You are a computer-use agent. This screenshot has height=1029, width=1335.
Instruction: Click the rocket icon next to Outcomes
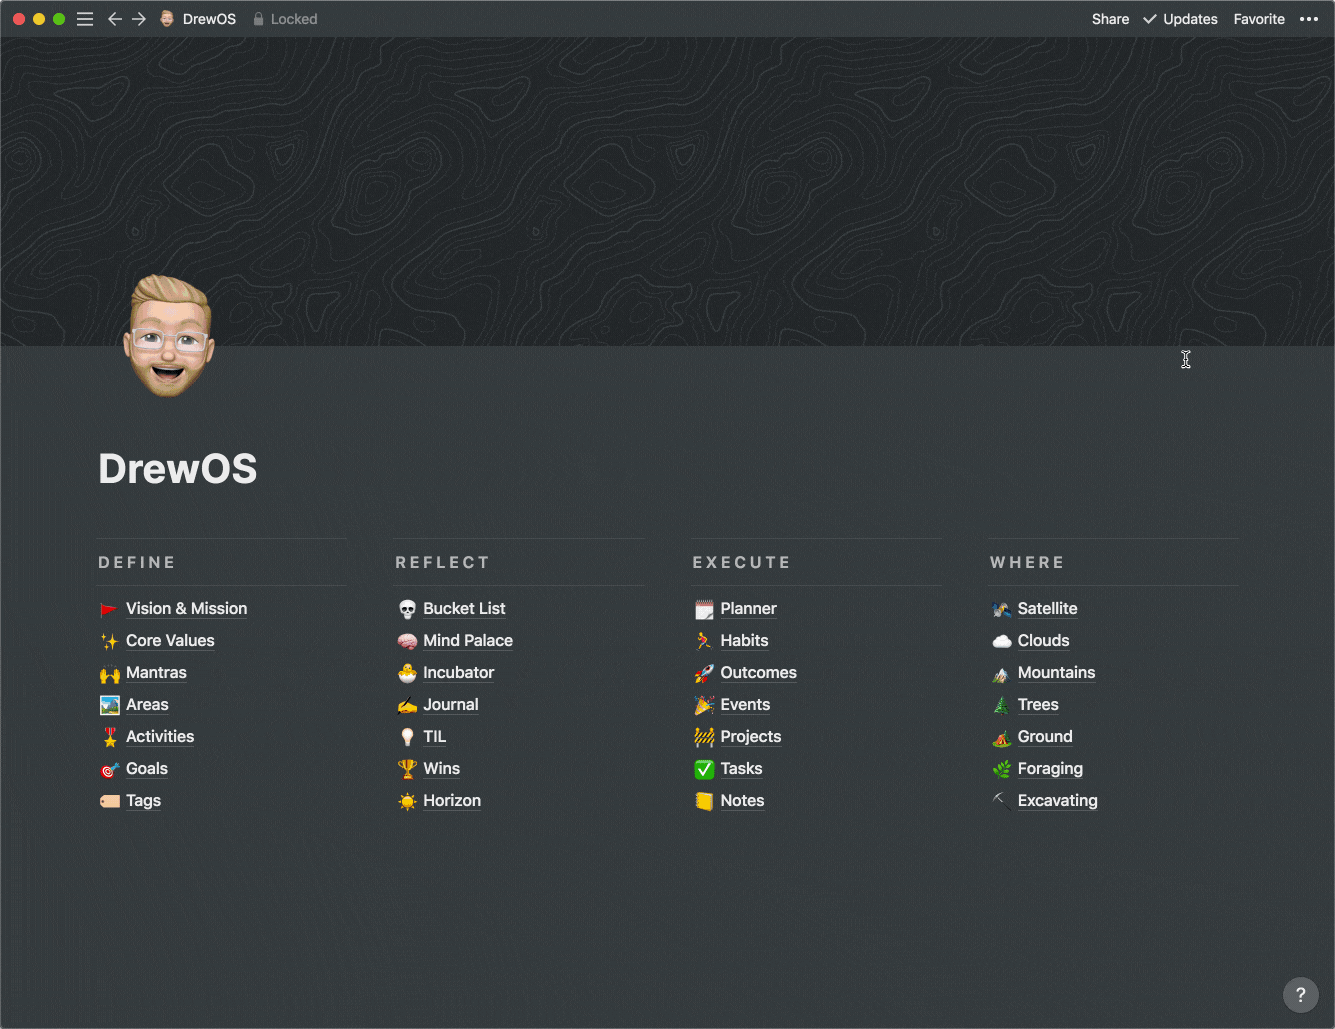pyautogui.click(x=704, y=673)
